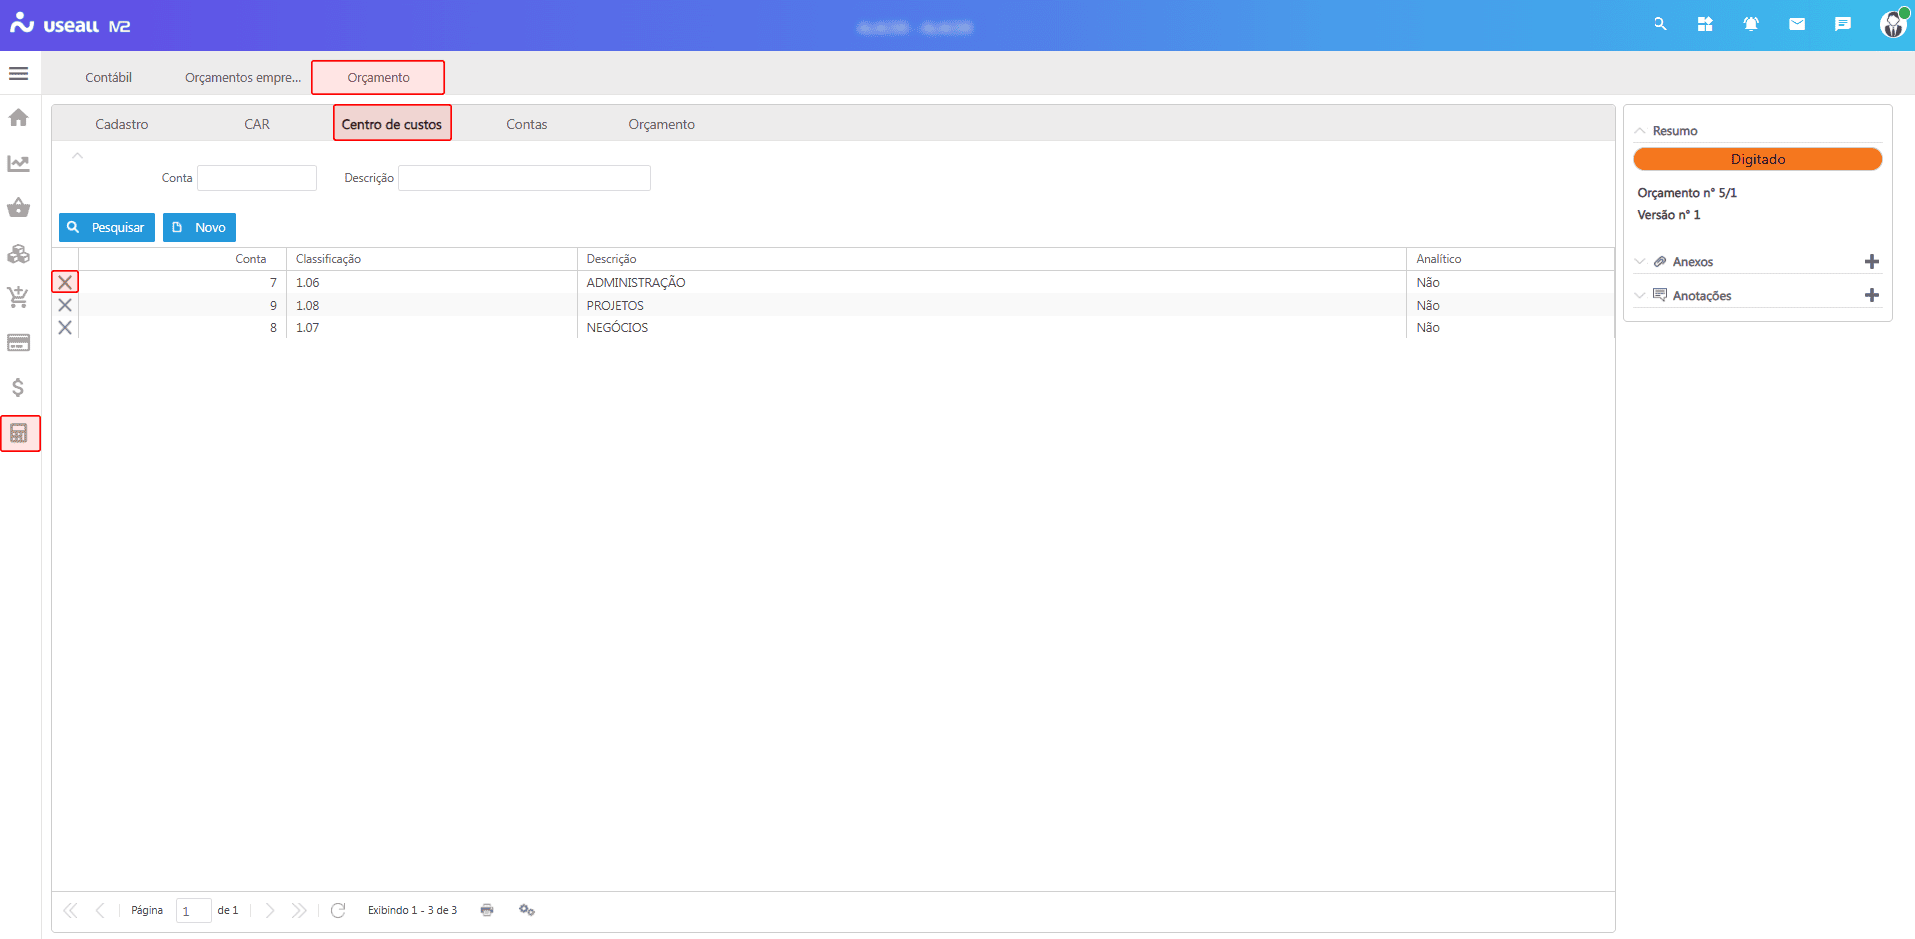Collapse the Resumo panel
The width and height of the screenshot is (1915, 939).
click(1640, 131)
